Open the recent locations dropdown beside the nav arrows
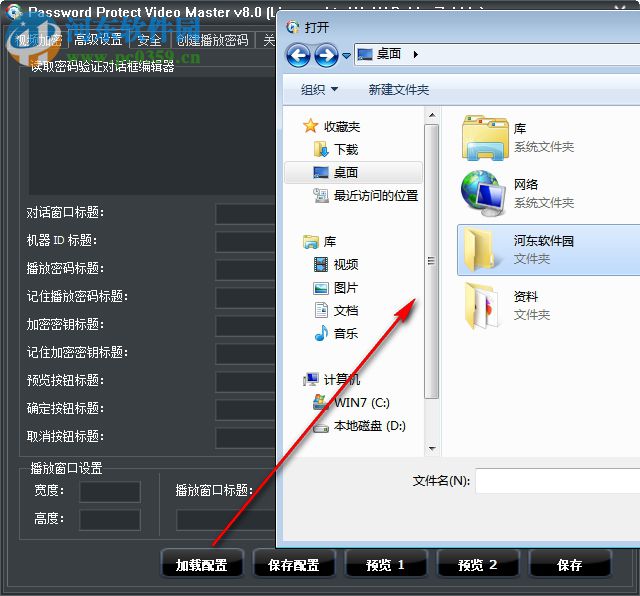Viewport: 640px width, 596px height. coord(346,56)
